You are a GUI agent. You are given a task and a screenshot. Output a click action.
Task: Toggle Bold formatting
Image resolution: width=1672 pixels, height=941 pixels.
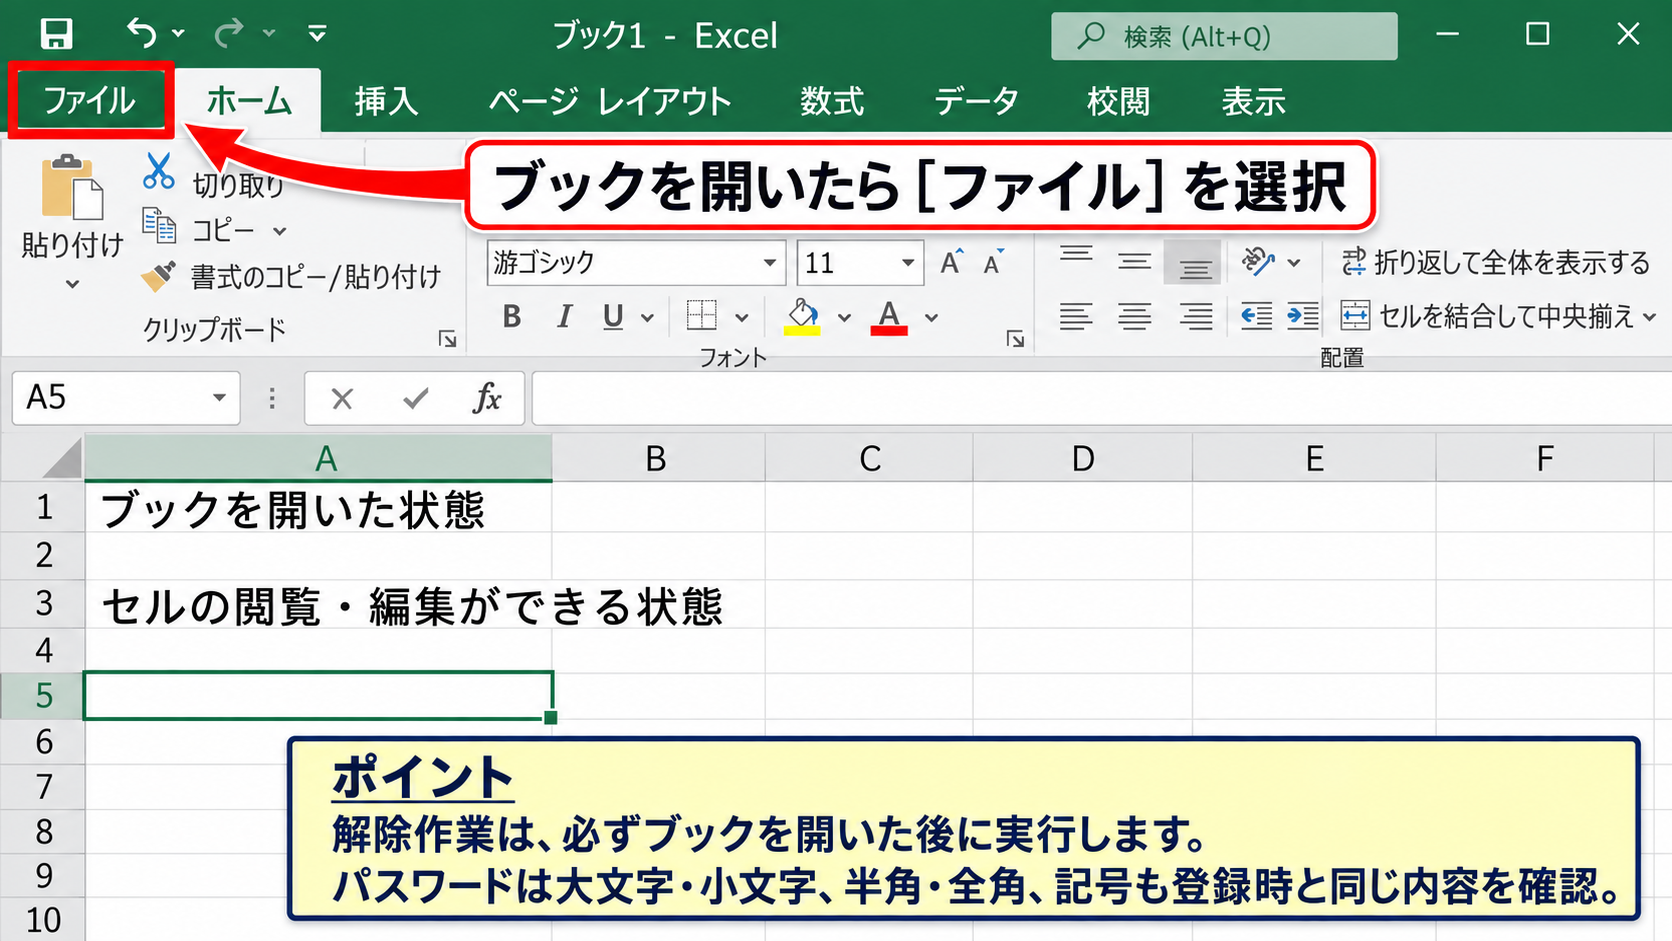[512, 317]
